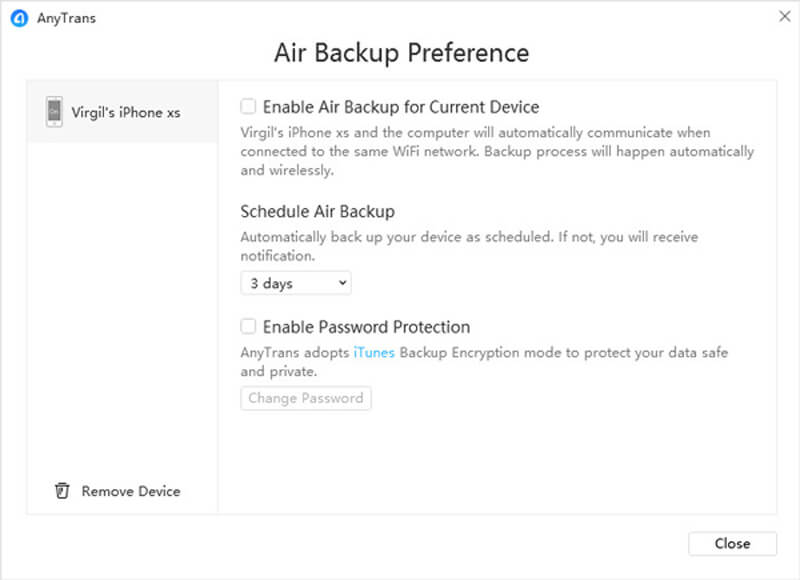Follow the blue iTunes link
The width and height of the screenshot is (800, 580).
[x=374, y=352]
